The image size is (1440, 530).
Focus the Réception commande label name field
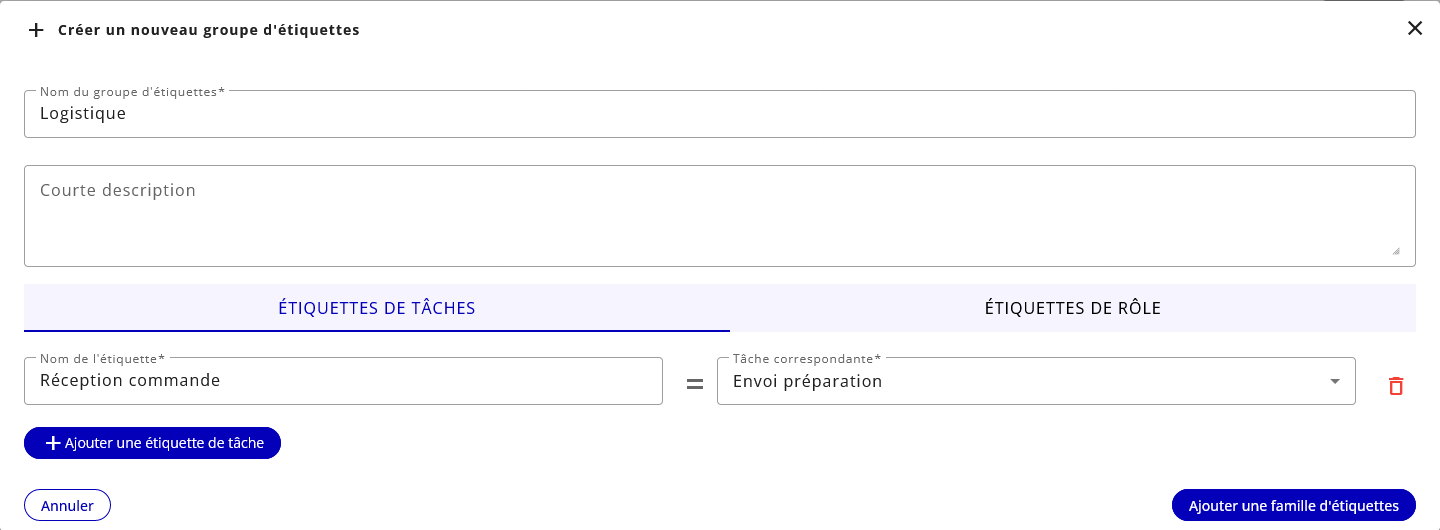click(343, 381)
